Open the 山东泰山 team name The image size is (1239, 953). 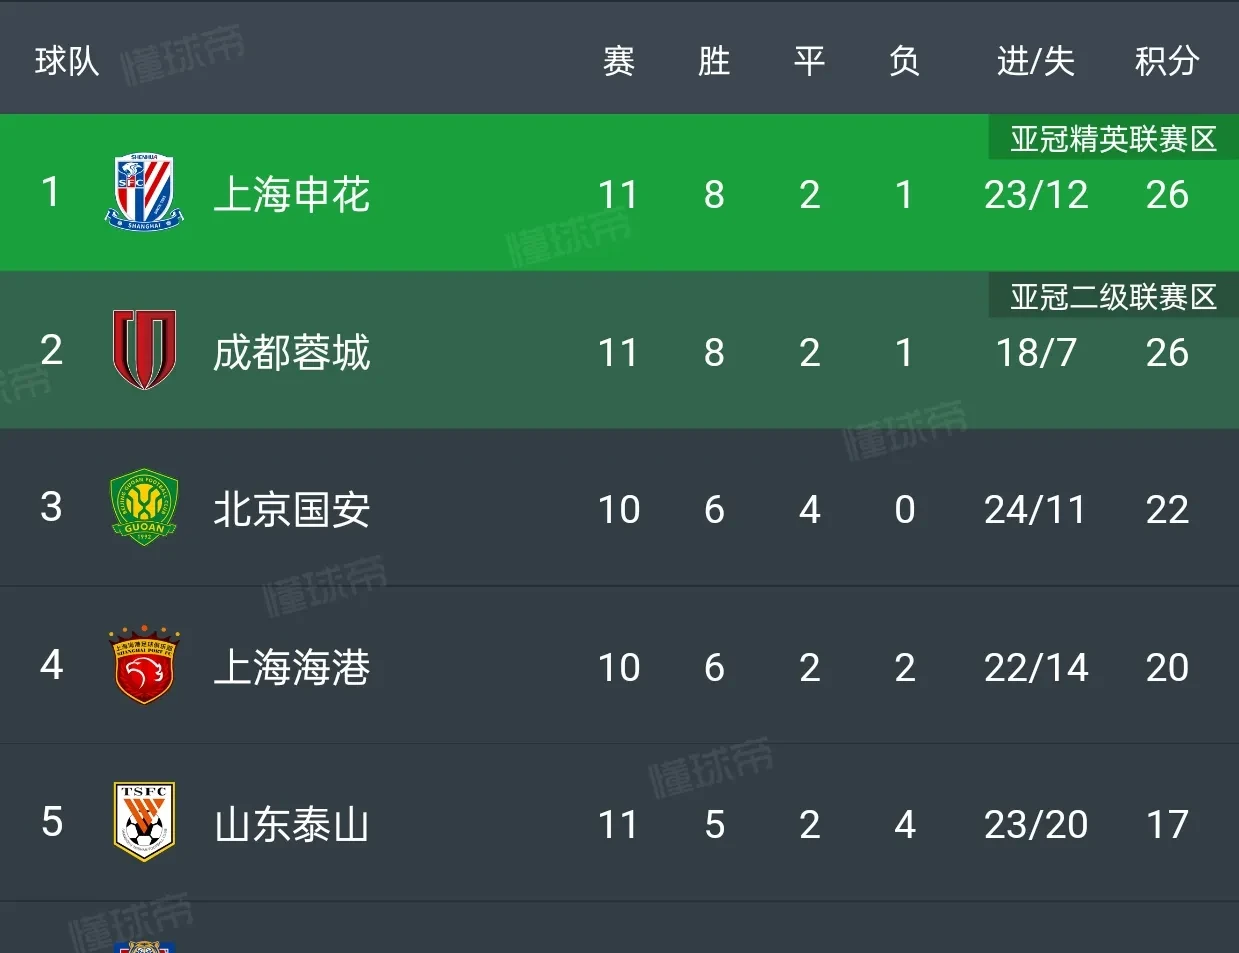[x=291, y=825]
